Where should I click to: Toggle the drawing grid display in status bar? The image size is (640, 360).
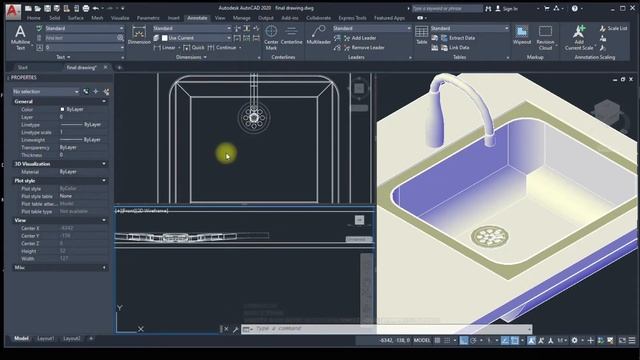point(437,340)
